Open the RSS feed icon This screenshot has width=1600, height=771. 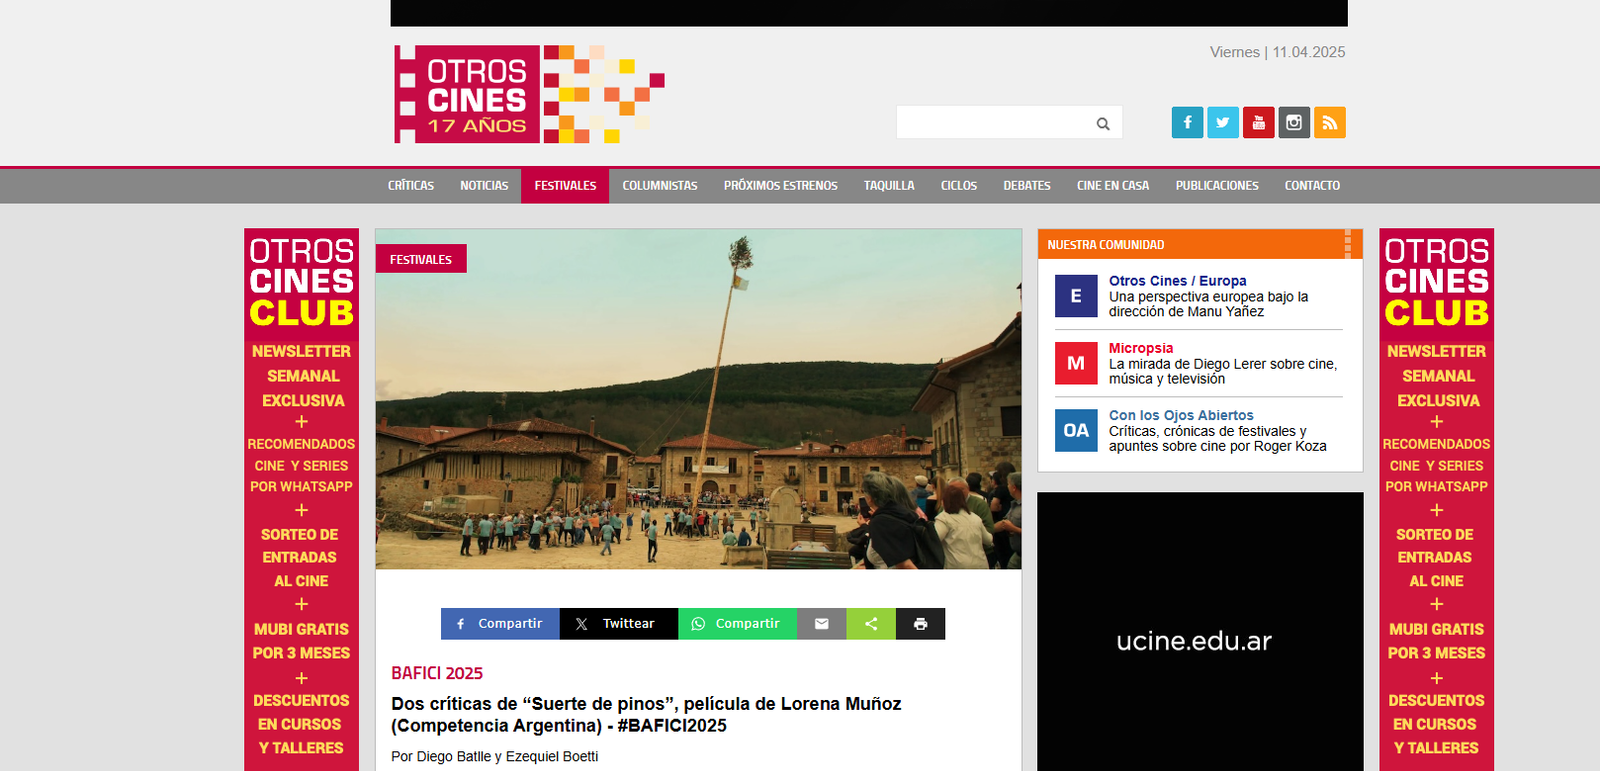point(1329,122)
